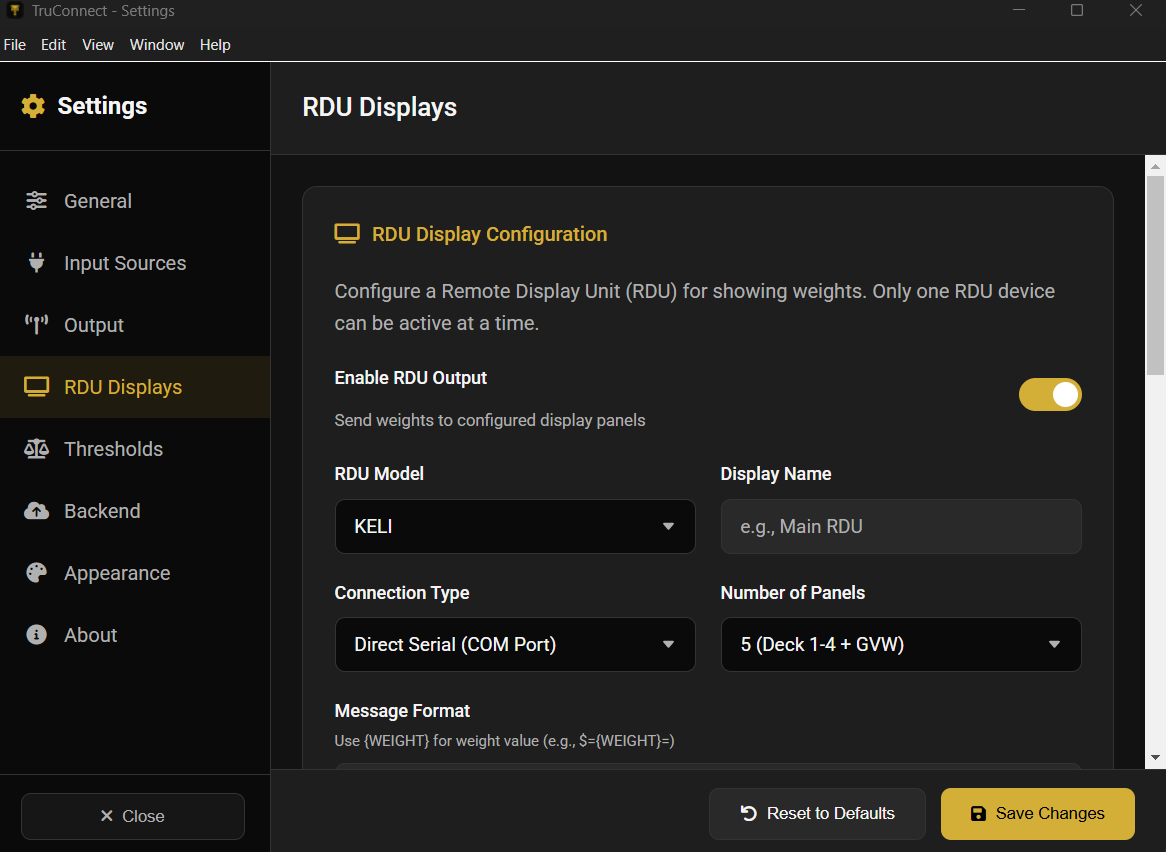The height and width of the screenshot is (852, 1166).
Task: Click the About info icon
Action: click(36, 635)
